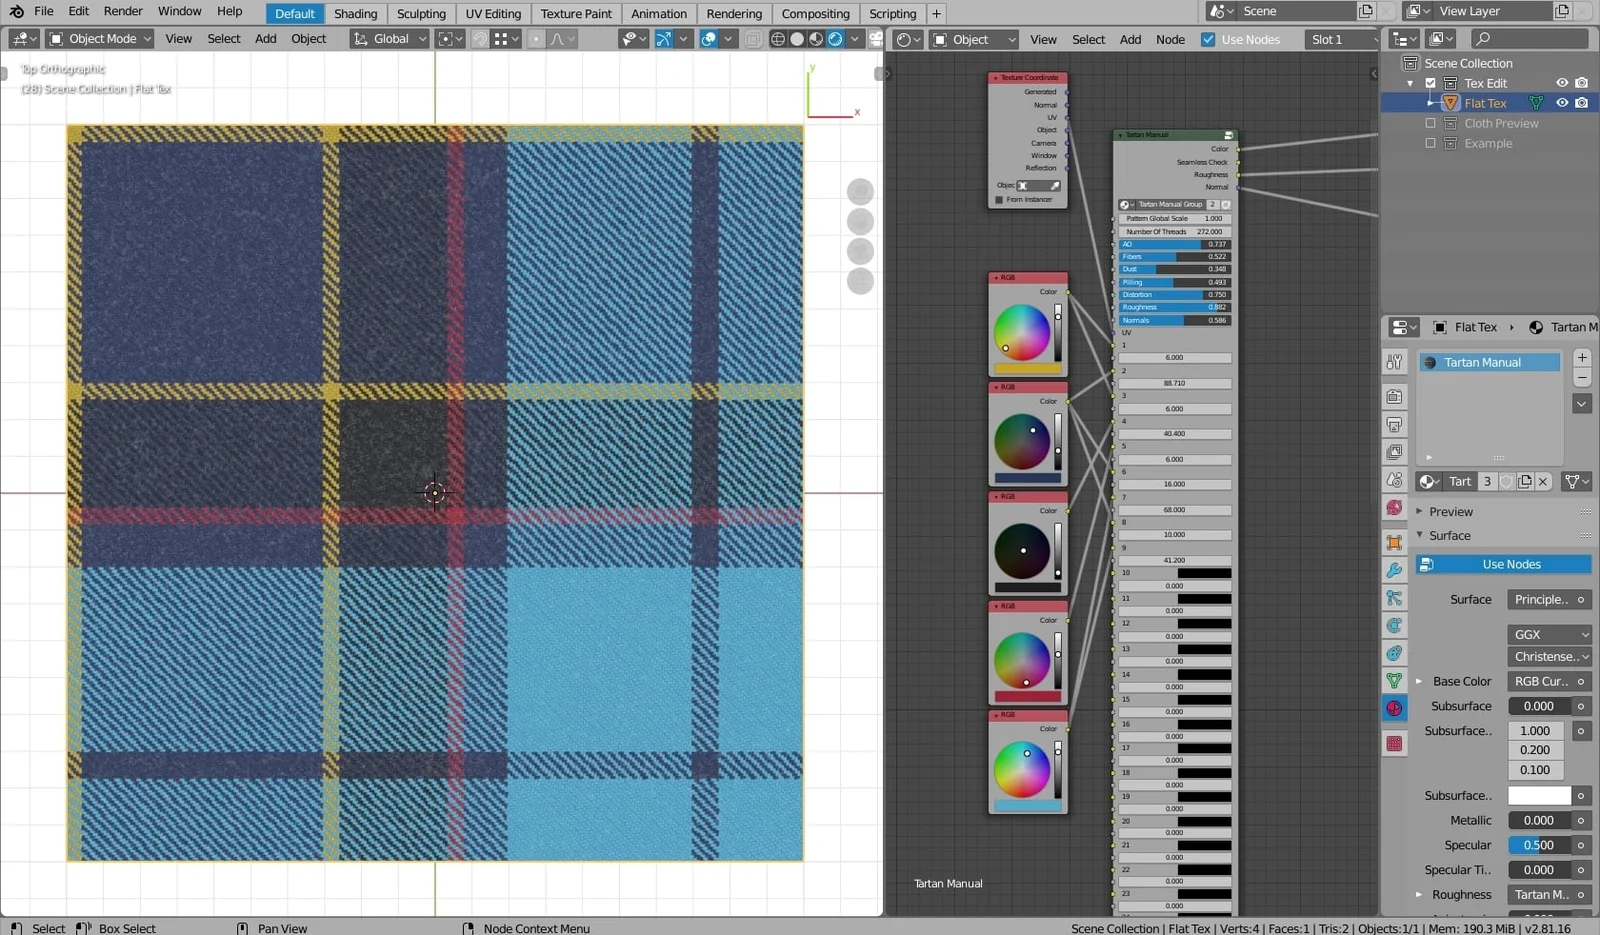Switch to the Shading workspace tab

(x=356, y=13)
